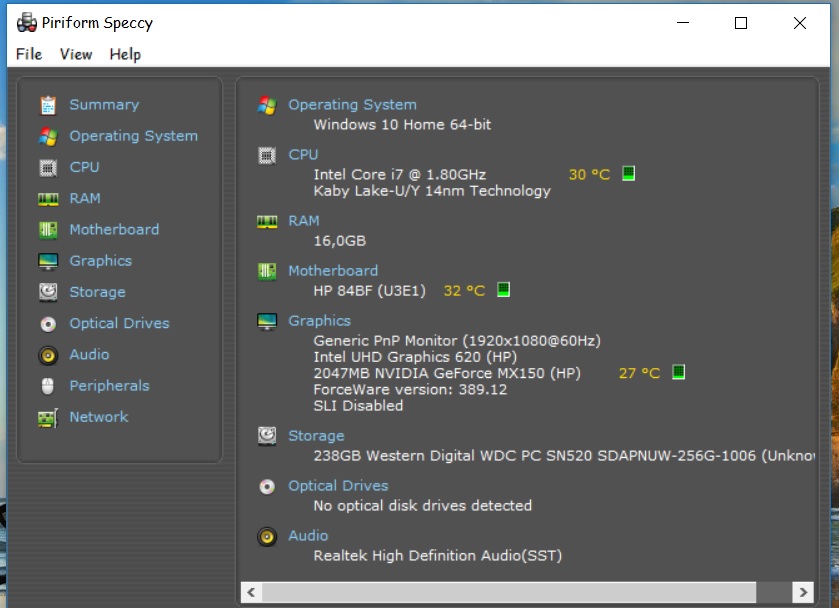The width and height of the screenshot is (839, 608).
Task: Click the horizontal scrollbar left arrow
Action: pos(251,592)
